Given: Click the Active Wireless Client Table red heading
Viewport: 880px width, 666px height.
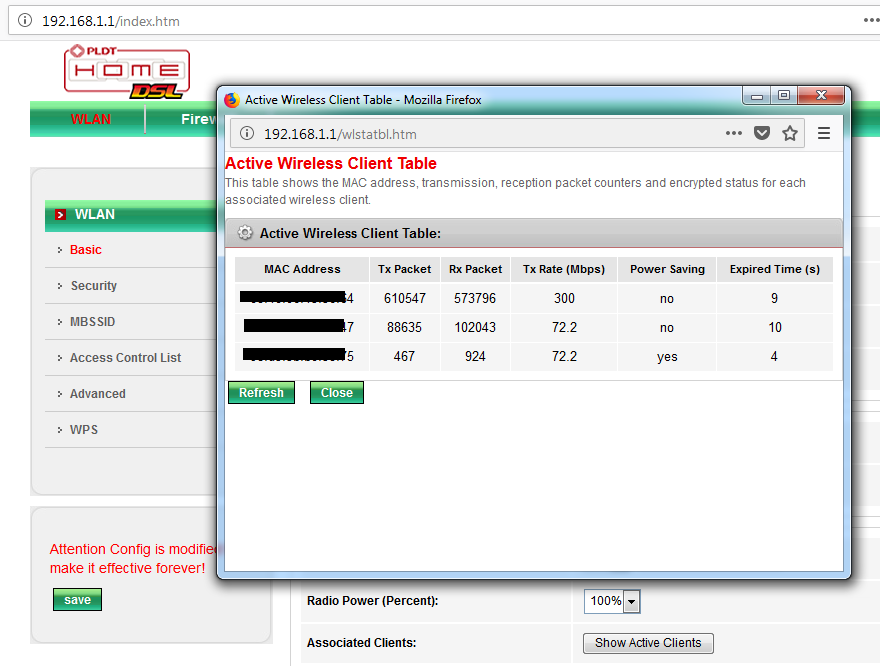Looking at the screenshot, I should tap(331, 163).
